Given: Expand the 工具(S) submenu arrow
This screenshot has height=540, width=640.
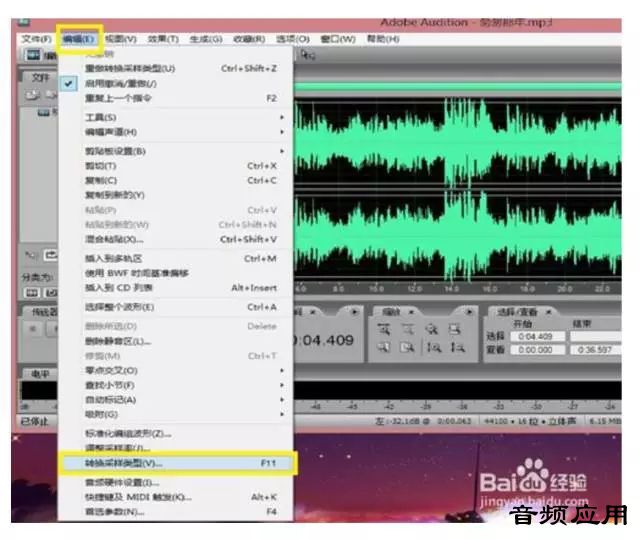Looking at the screenshot, I should 282,118.
